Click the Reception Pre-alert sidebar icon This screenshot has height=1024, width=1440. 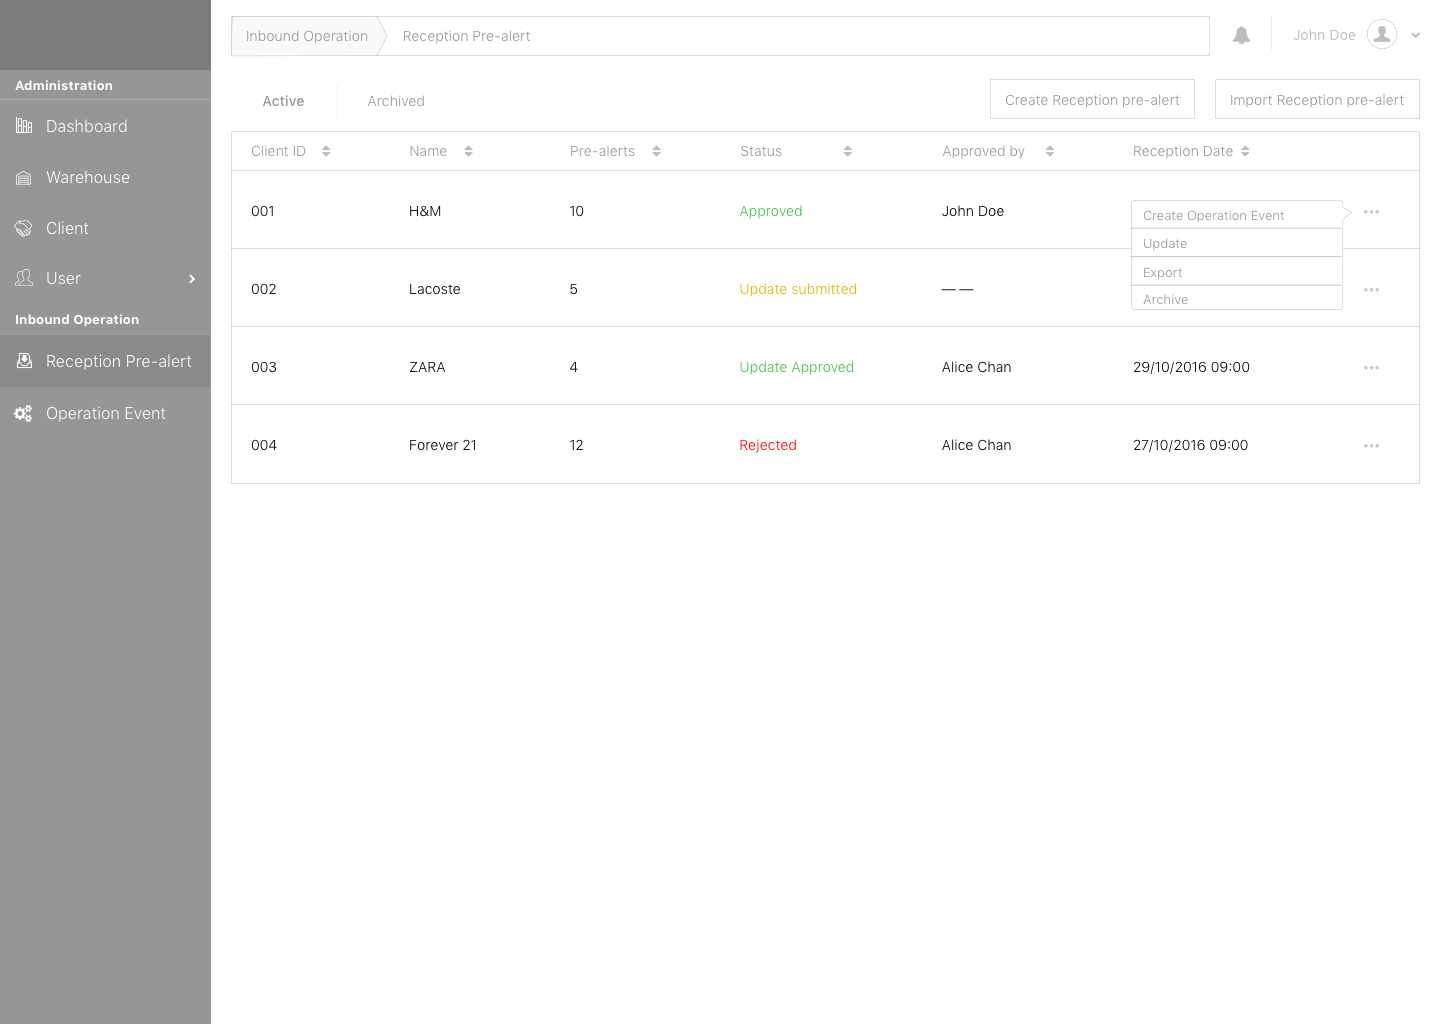[24, 361]
